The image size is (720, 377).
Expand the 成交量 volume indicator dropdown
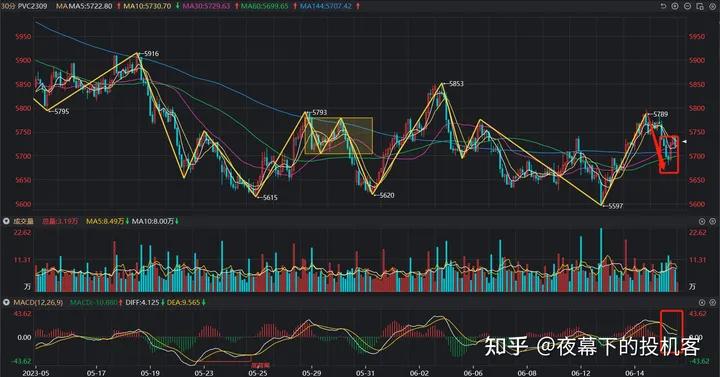coord(6,221)
